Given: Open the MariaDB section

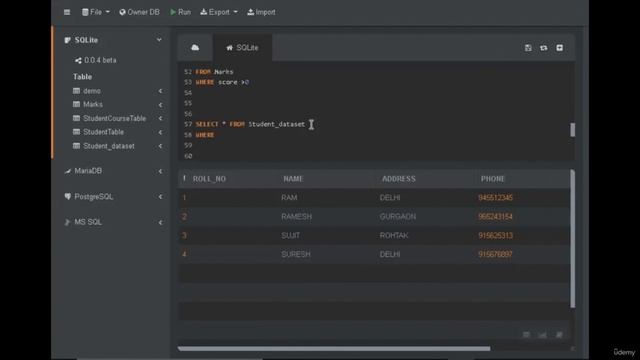Looking at the screenshot, I should tap(88, 171).
